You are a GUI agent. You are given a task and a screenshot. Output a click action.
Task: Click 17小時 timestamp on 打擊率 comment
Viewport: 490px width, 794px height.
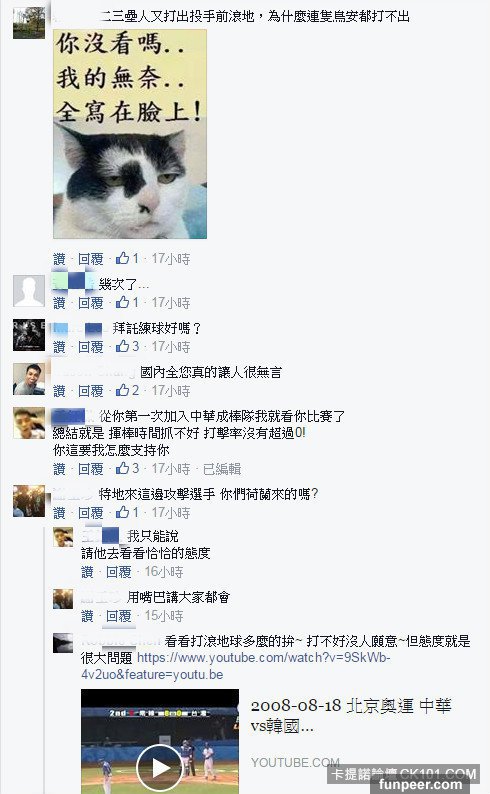click(171, 469)
